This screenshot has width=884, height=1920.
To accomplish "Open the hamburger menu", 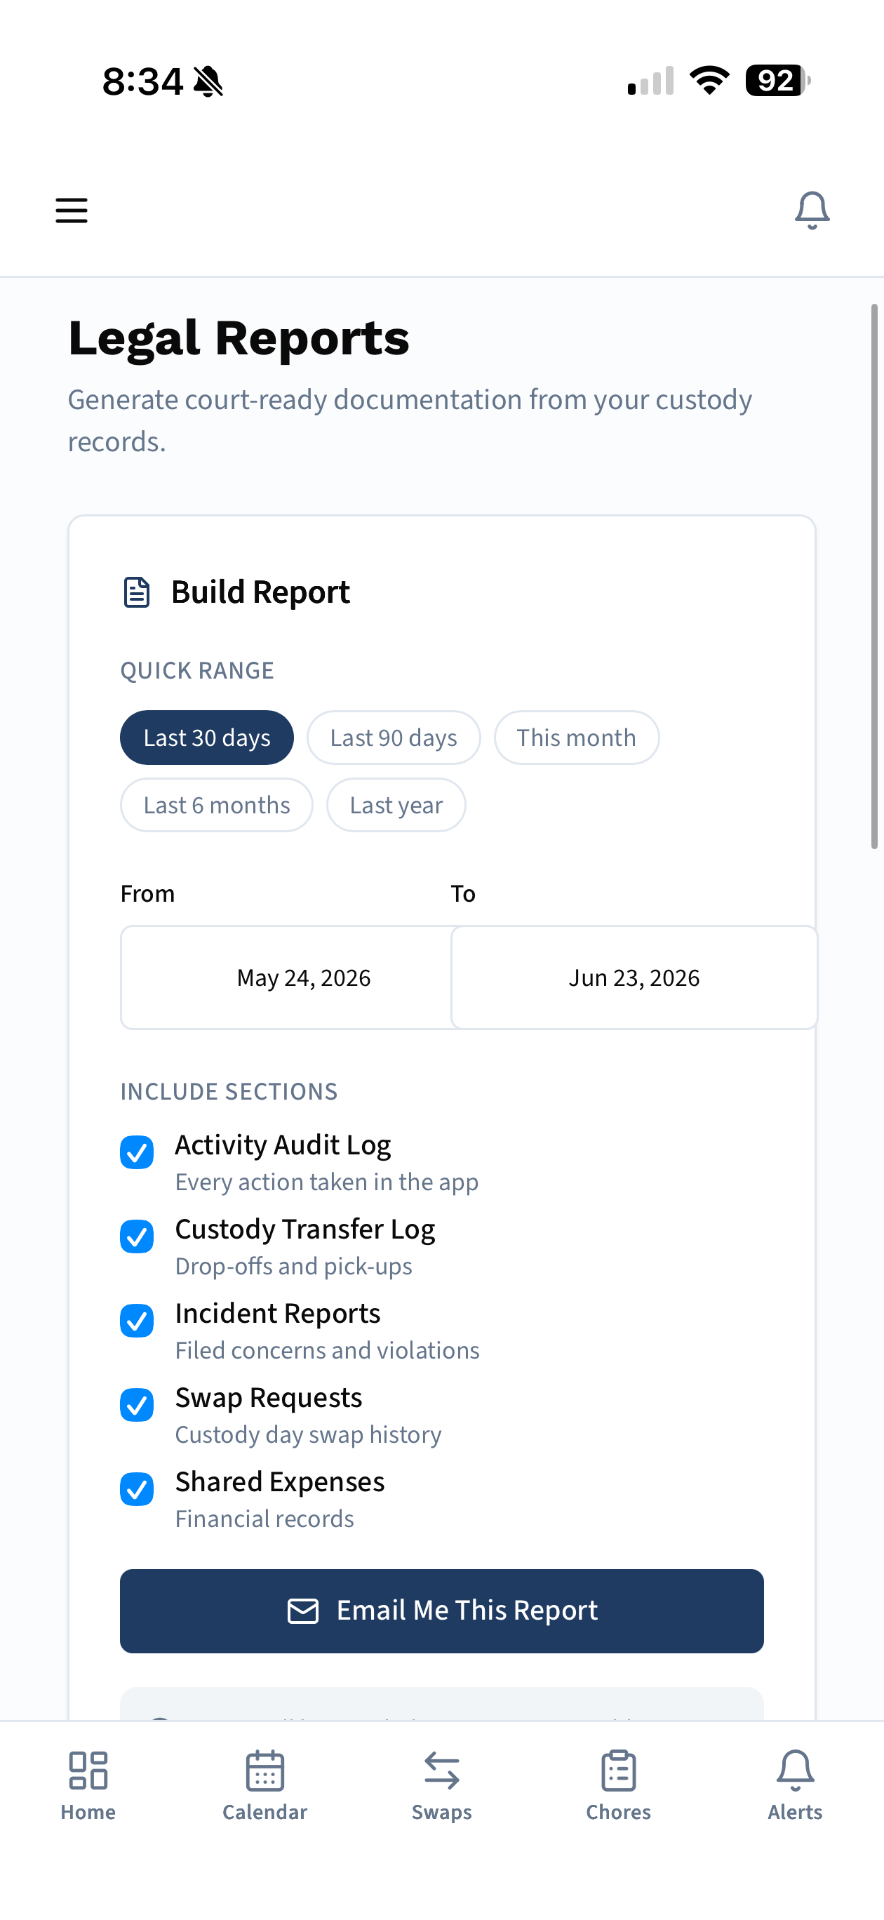I will pyautogui.click(x=71, y=210).
